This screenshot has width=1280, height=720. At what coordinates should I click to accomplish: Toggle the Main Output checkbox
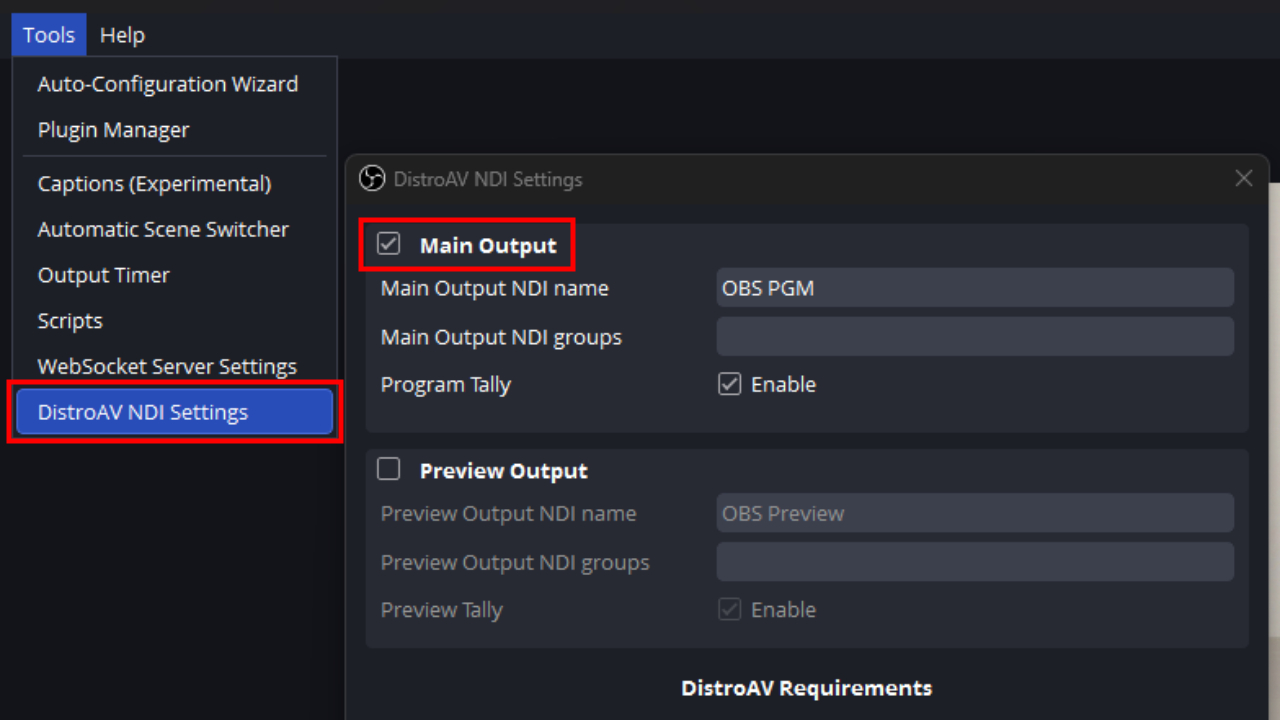389,244
